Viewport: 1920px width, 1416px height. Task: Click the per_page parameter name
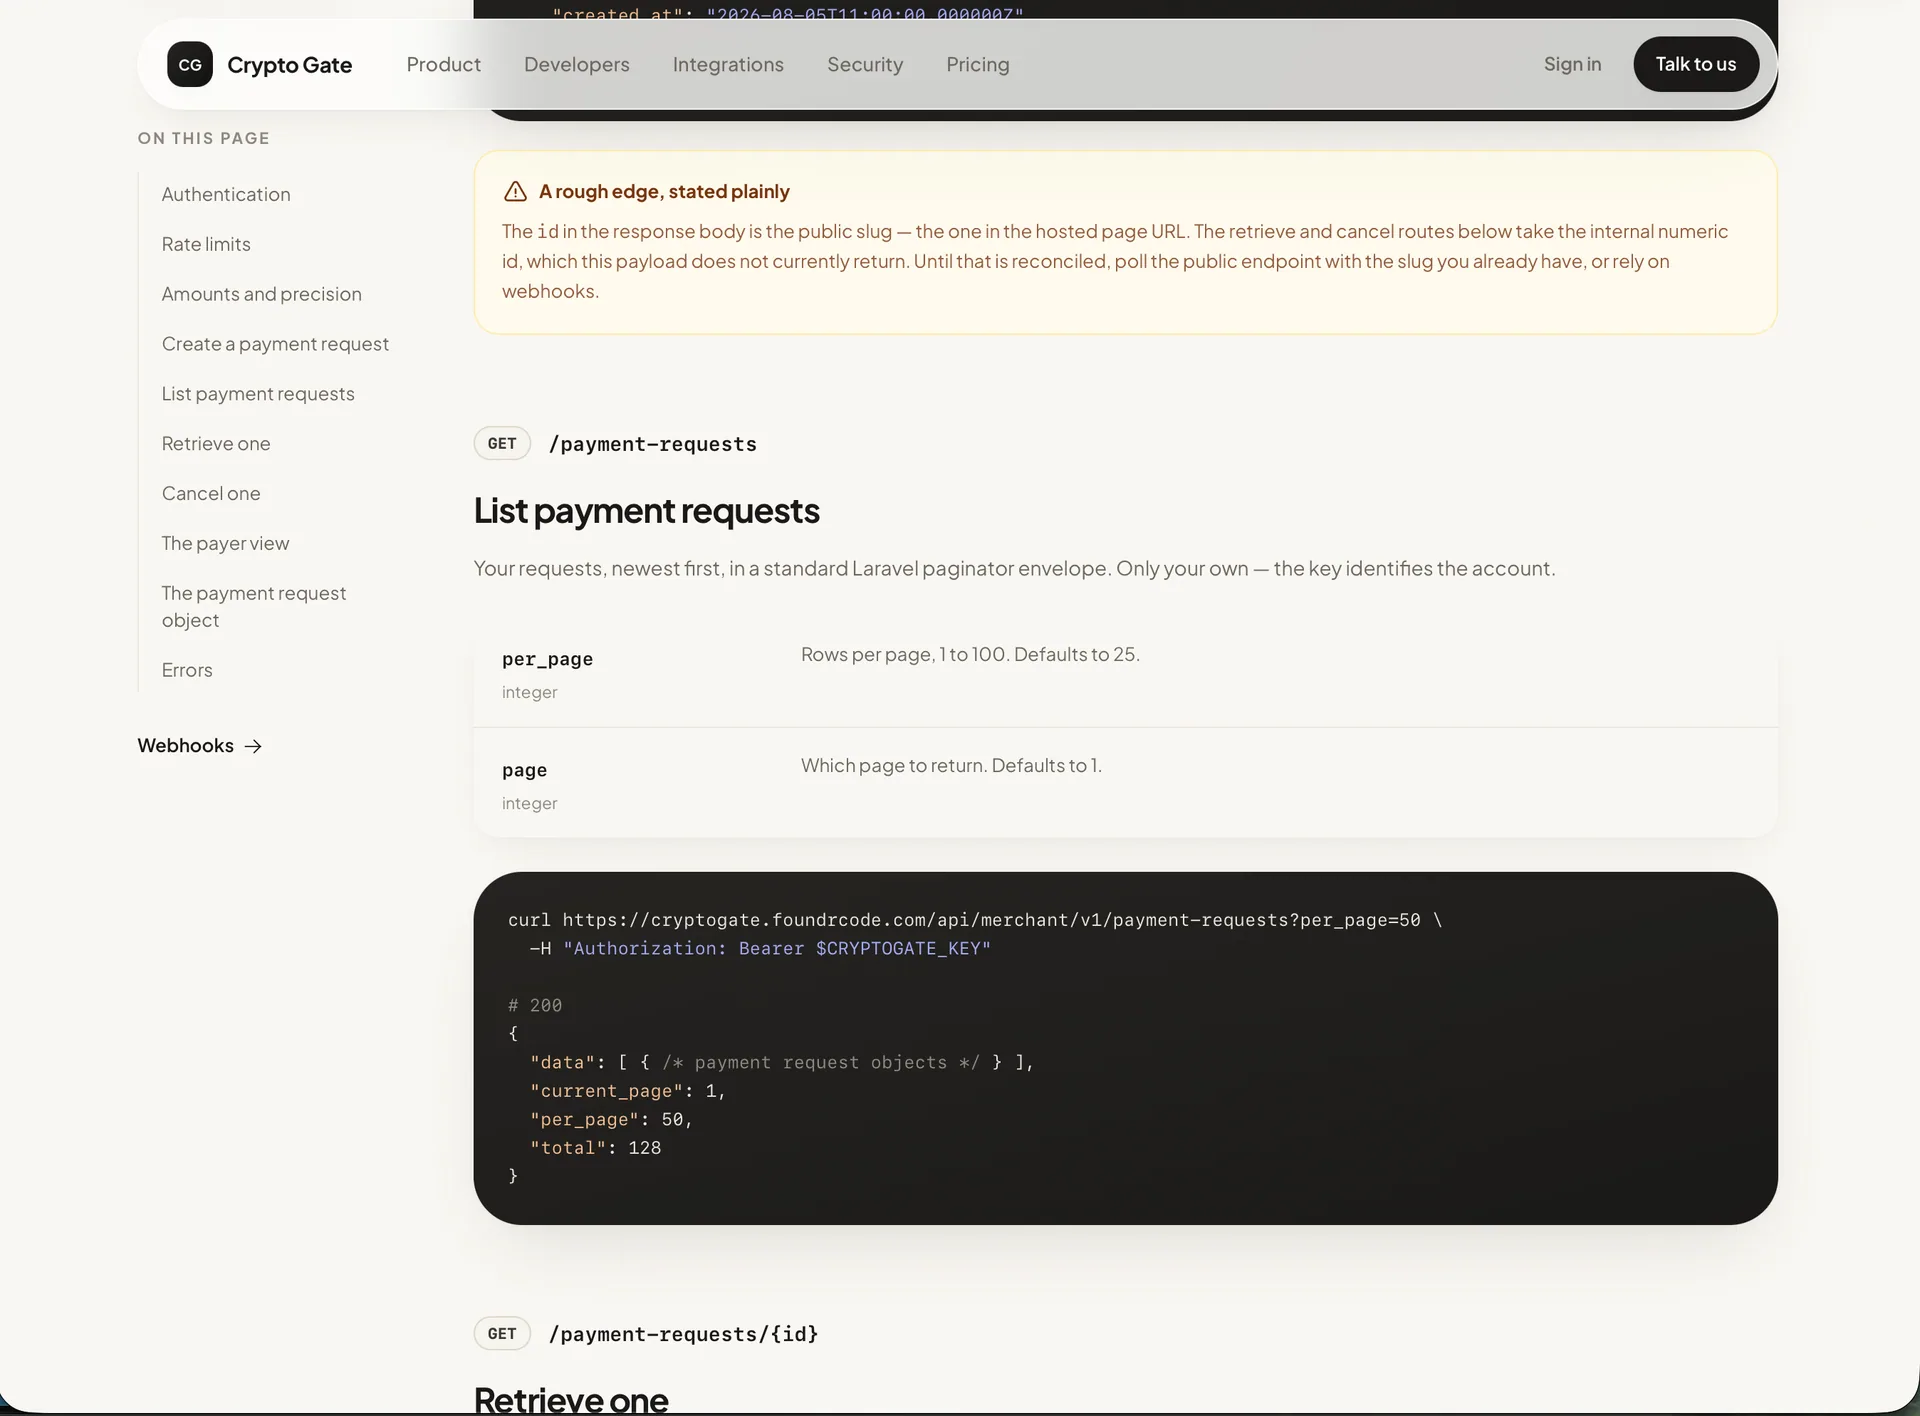click(x=547, y=659)
